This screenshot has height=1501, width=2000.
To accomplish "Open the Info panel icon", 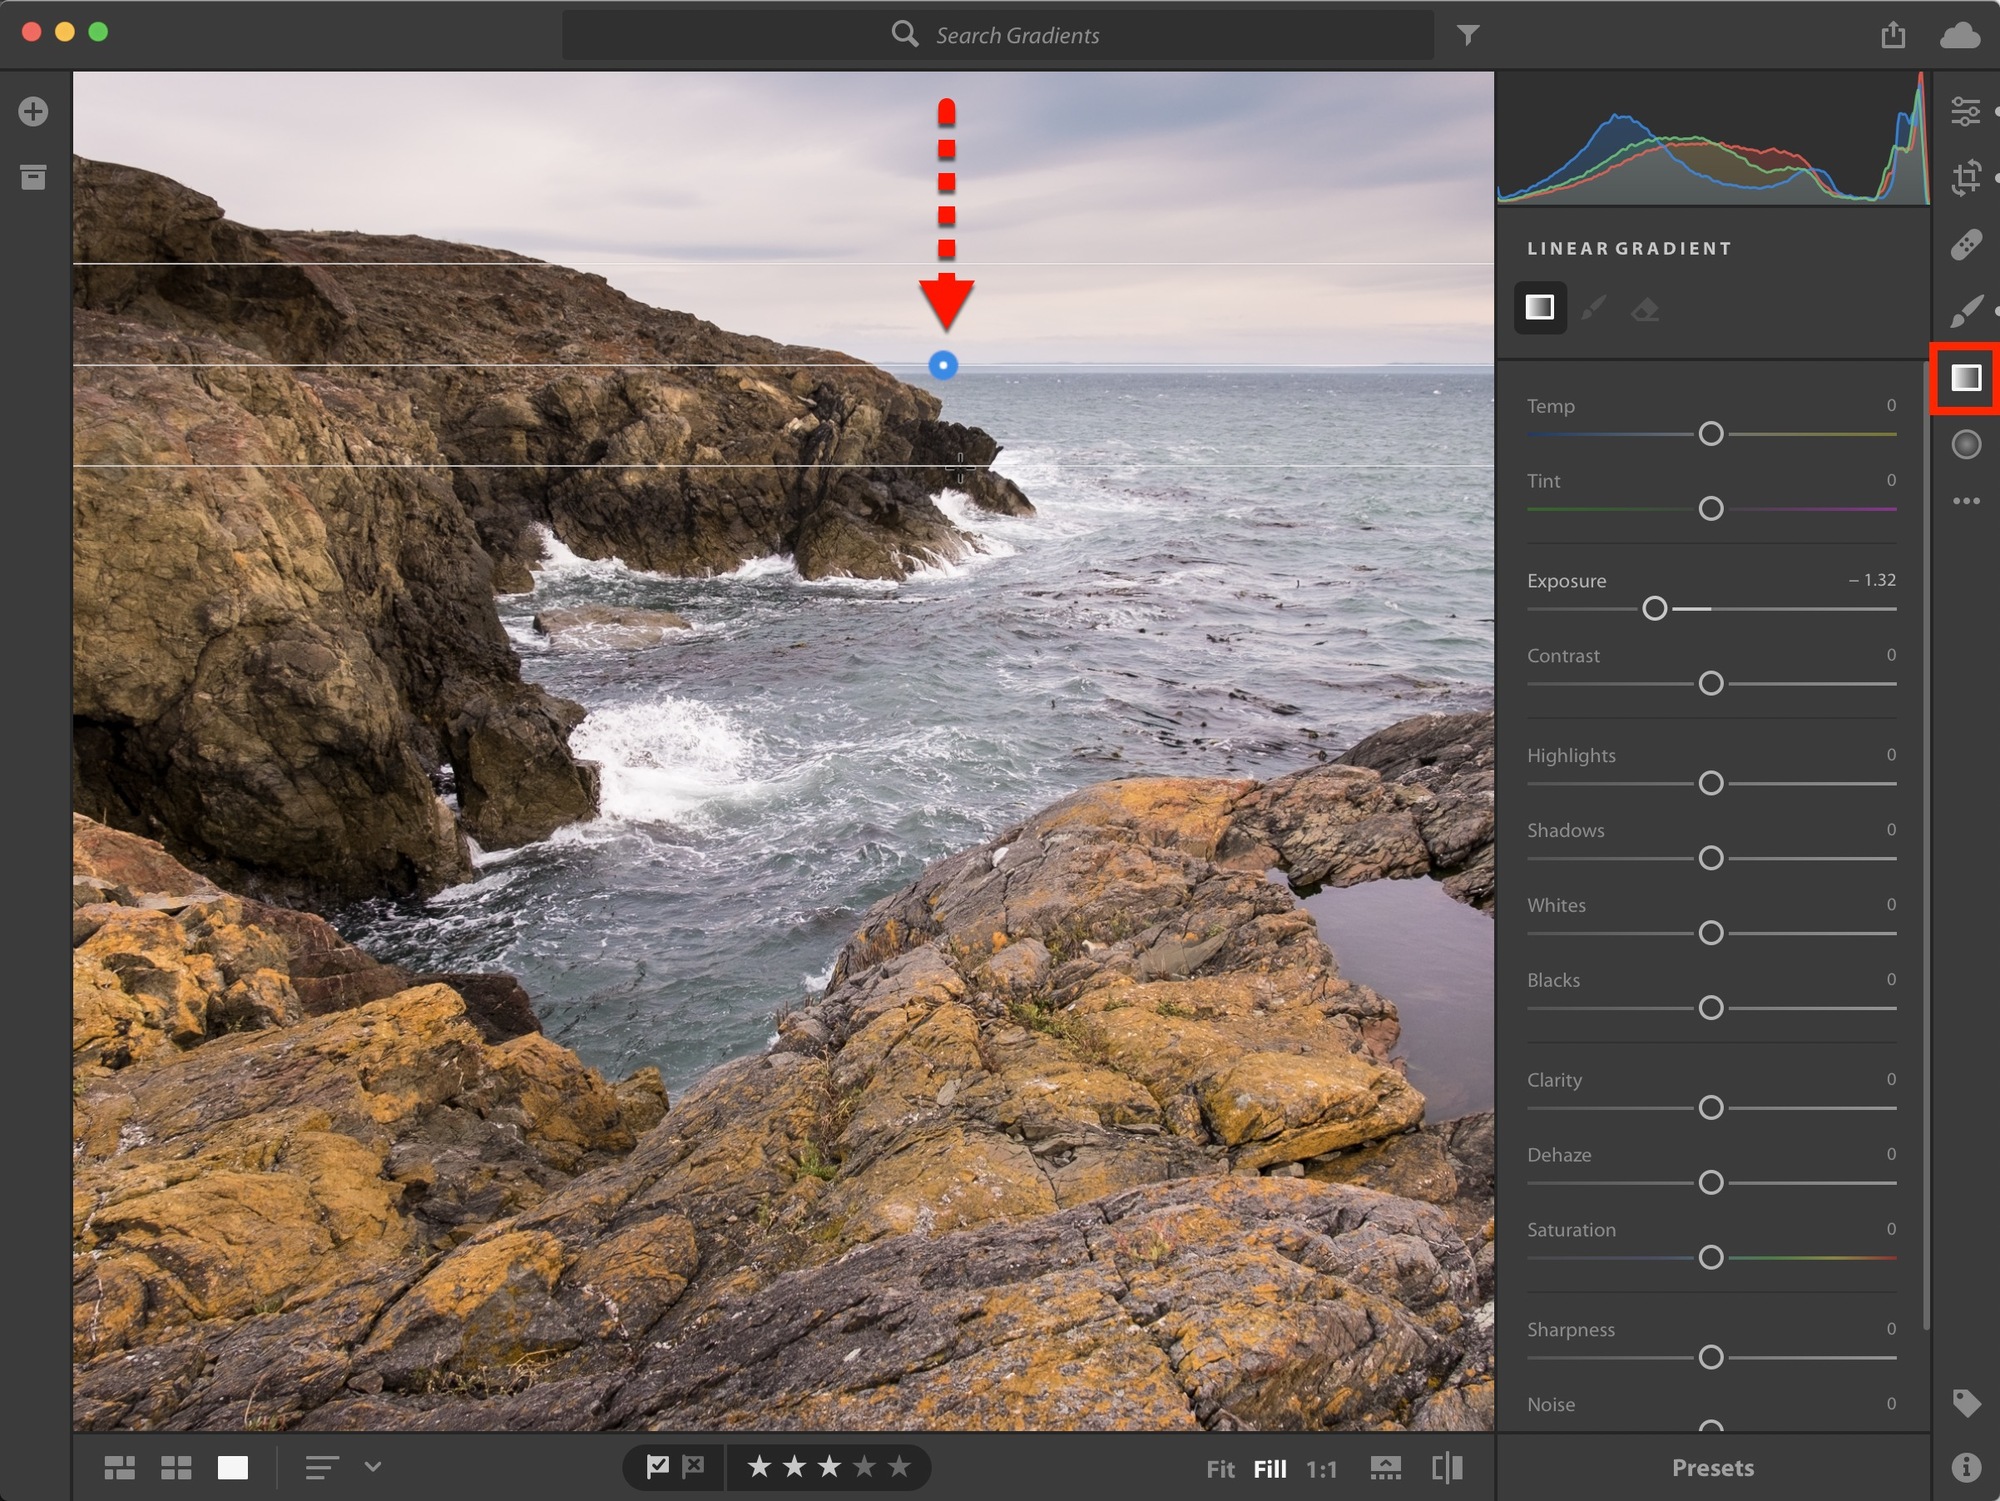I will pos(1966,1467).
